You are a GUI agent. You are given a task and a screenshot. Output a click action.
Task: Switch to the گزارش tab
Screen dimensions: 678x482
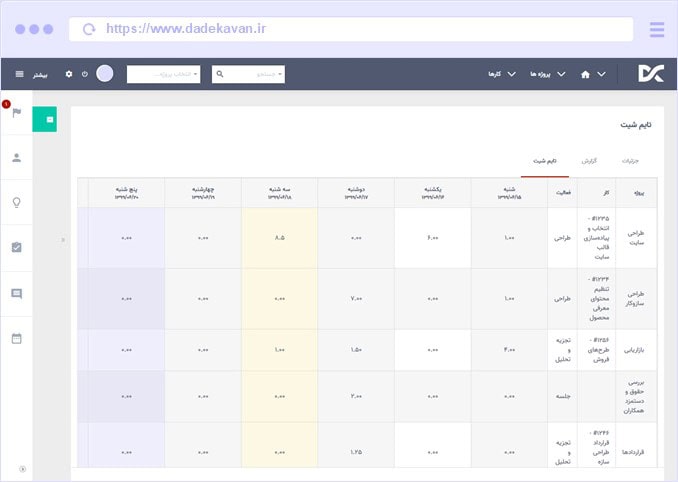click(589, 160)
